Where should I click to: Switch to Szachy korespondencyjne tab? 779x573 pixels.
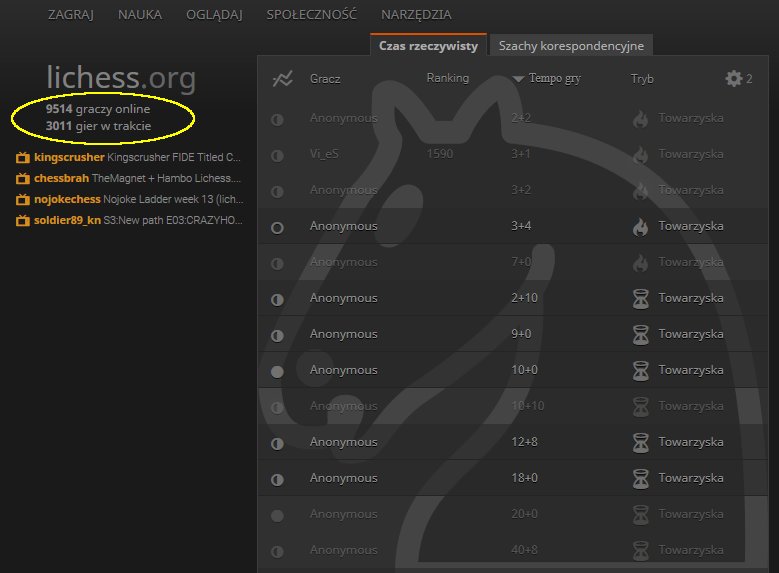tap(571, 46)
